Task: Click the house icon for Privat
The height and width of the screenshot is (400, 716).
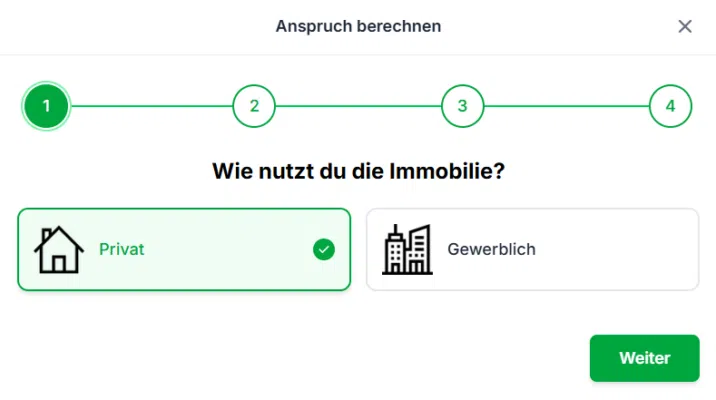Action: 59,249
